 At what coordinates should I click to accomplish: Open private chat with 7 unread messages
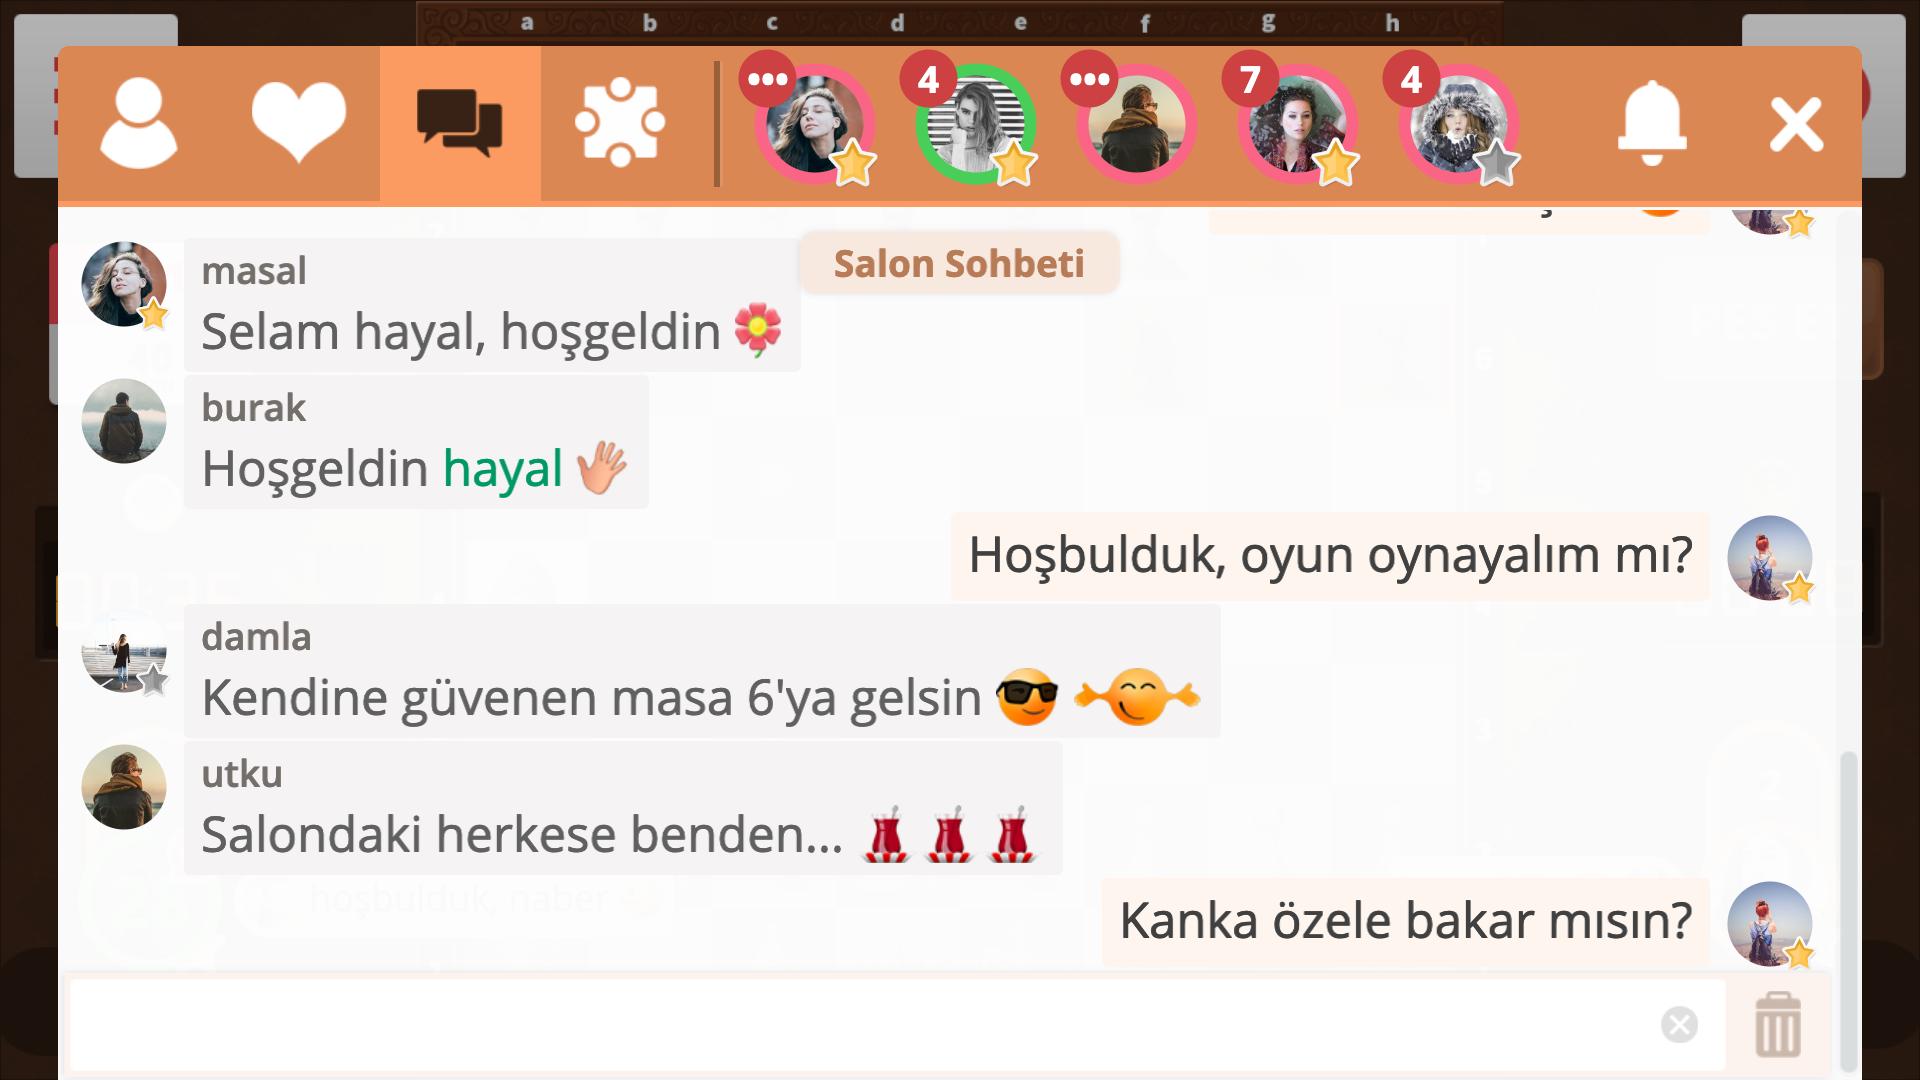1297,125
